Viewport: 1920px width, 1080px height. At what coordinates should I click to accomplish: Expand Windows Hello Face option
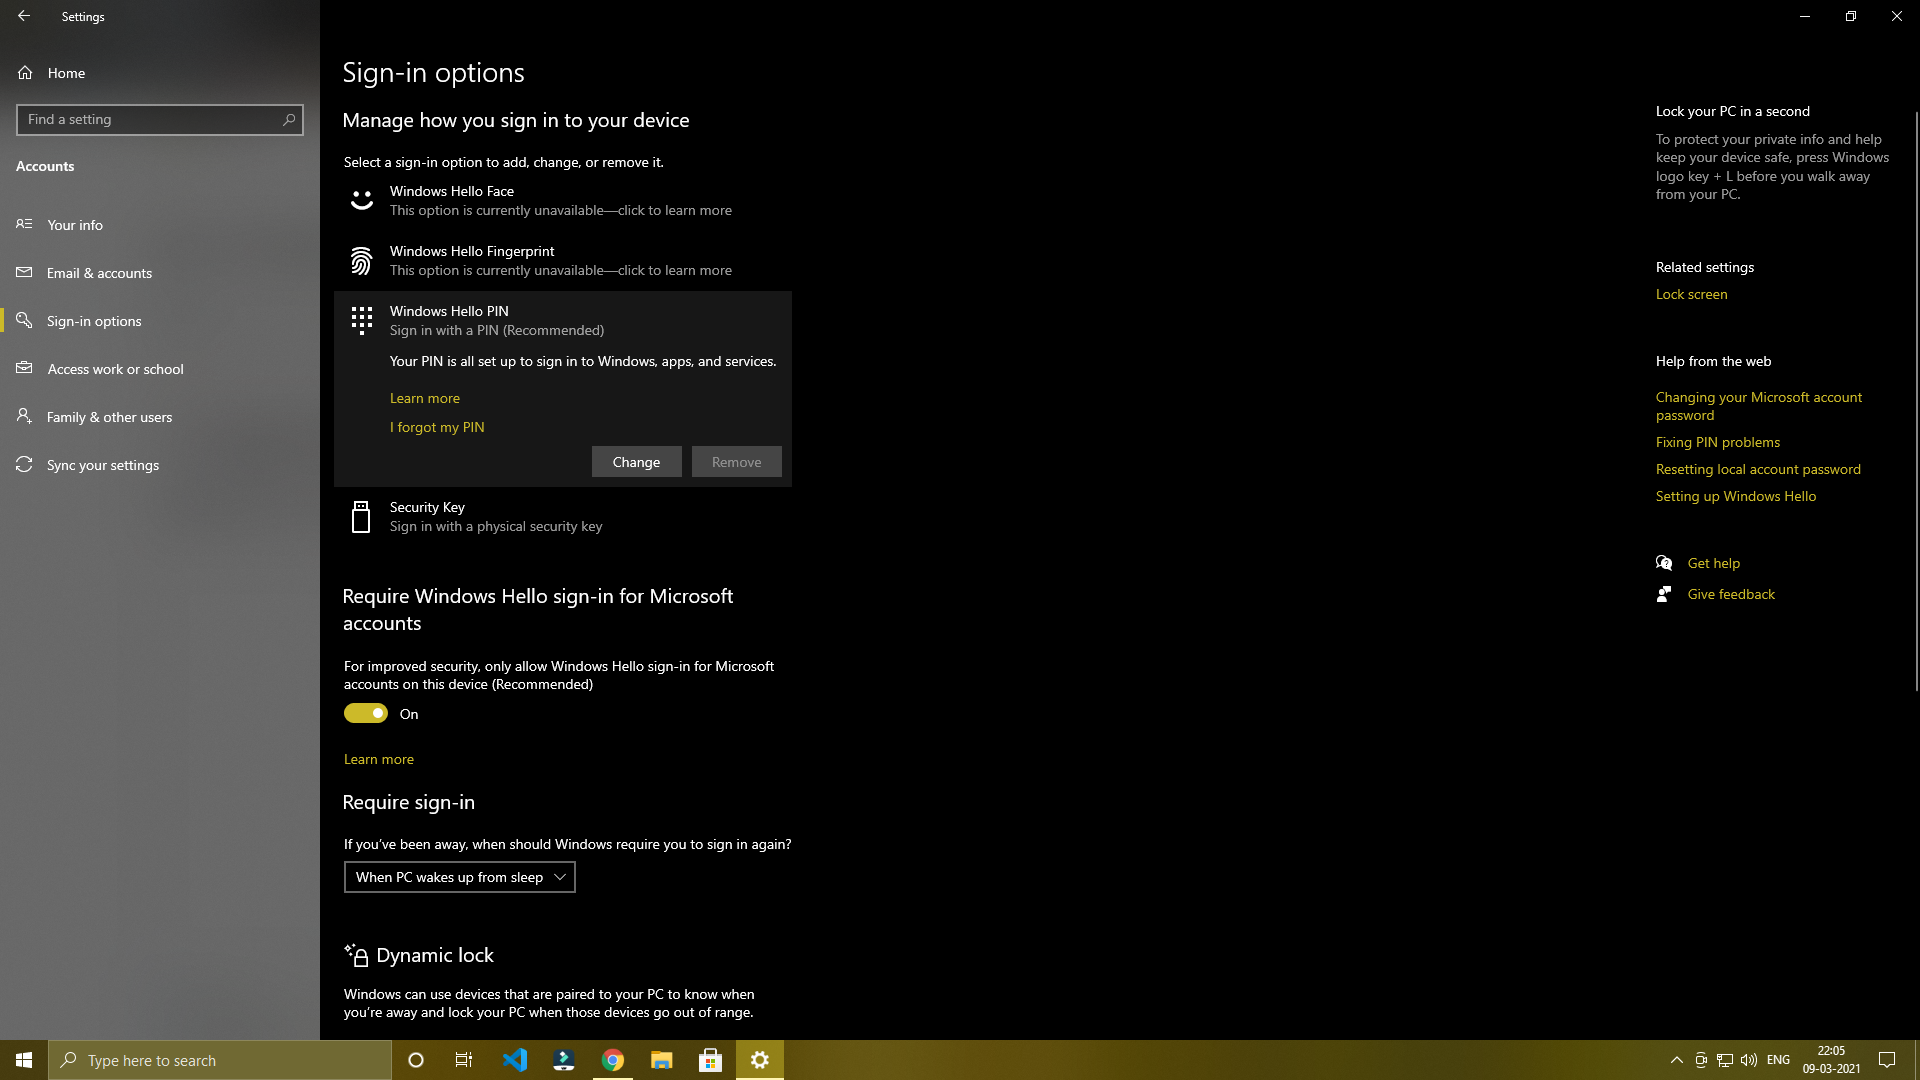point(563,201)
